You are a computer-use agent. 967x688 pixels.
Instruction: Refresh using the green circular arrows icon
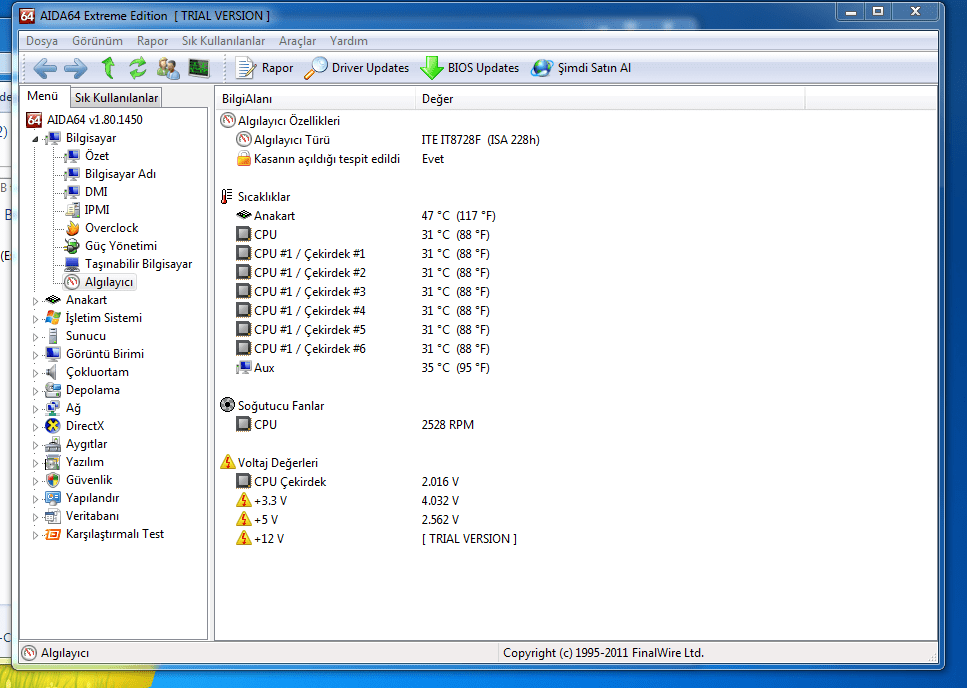(x=138, y=68)
